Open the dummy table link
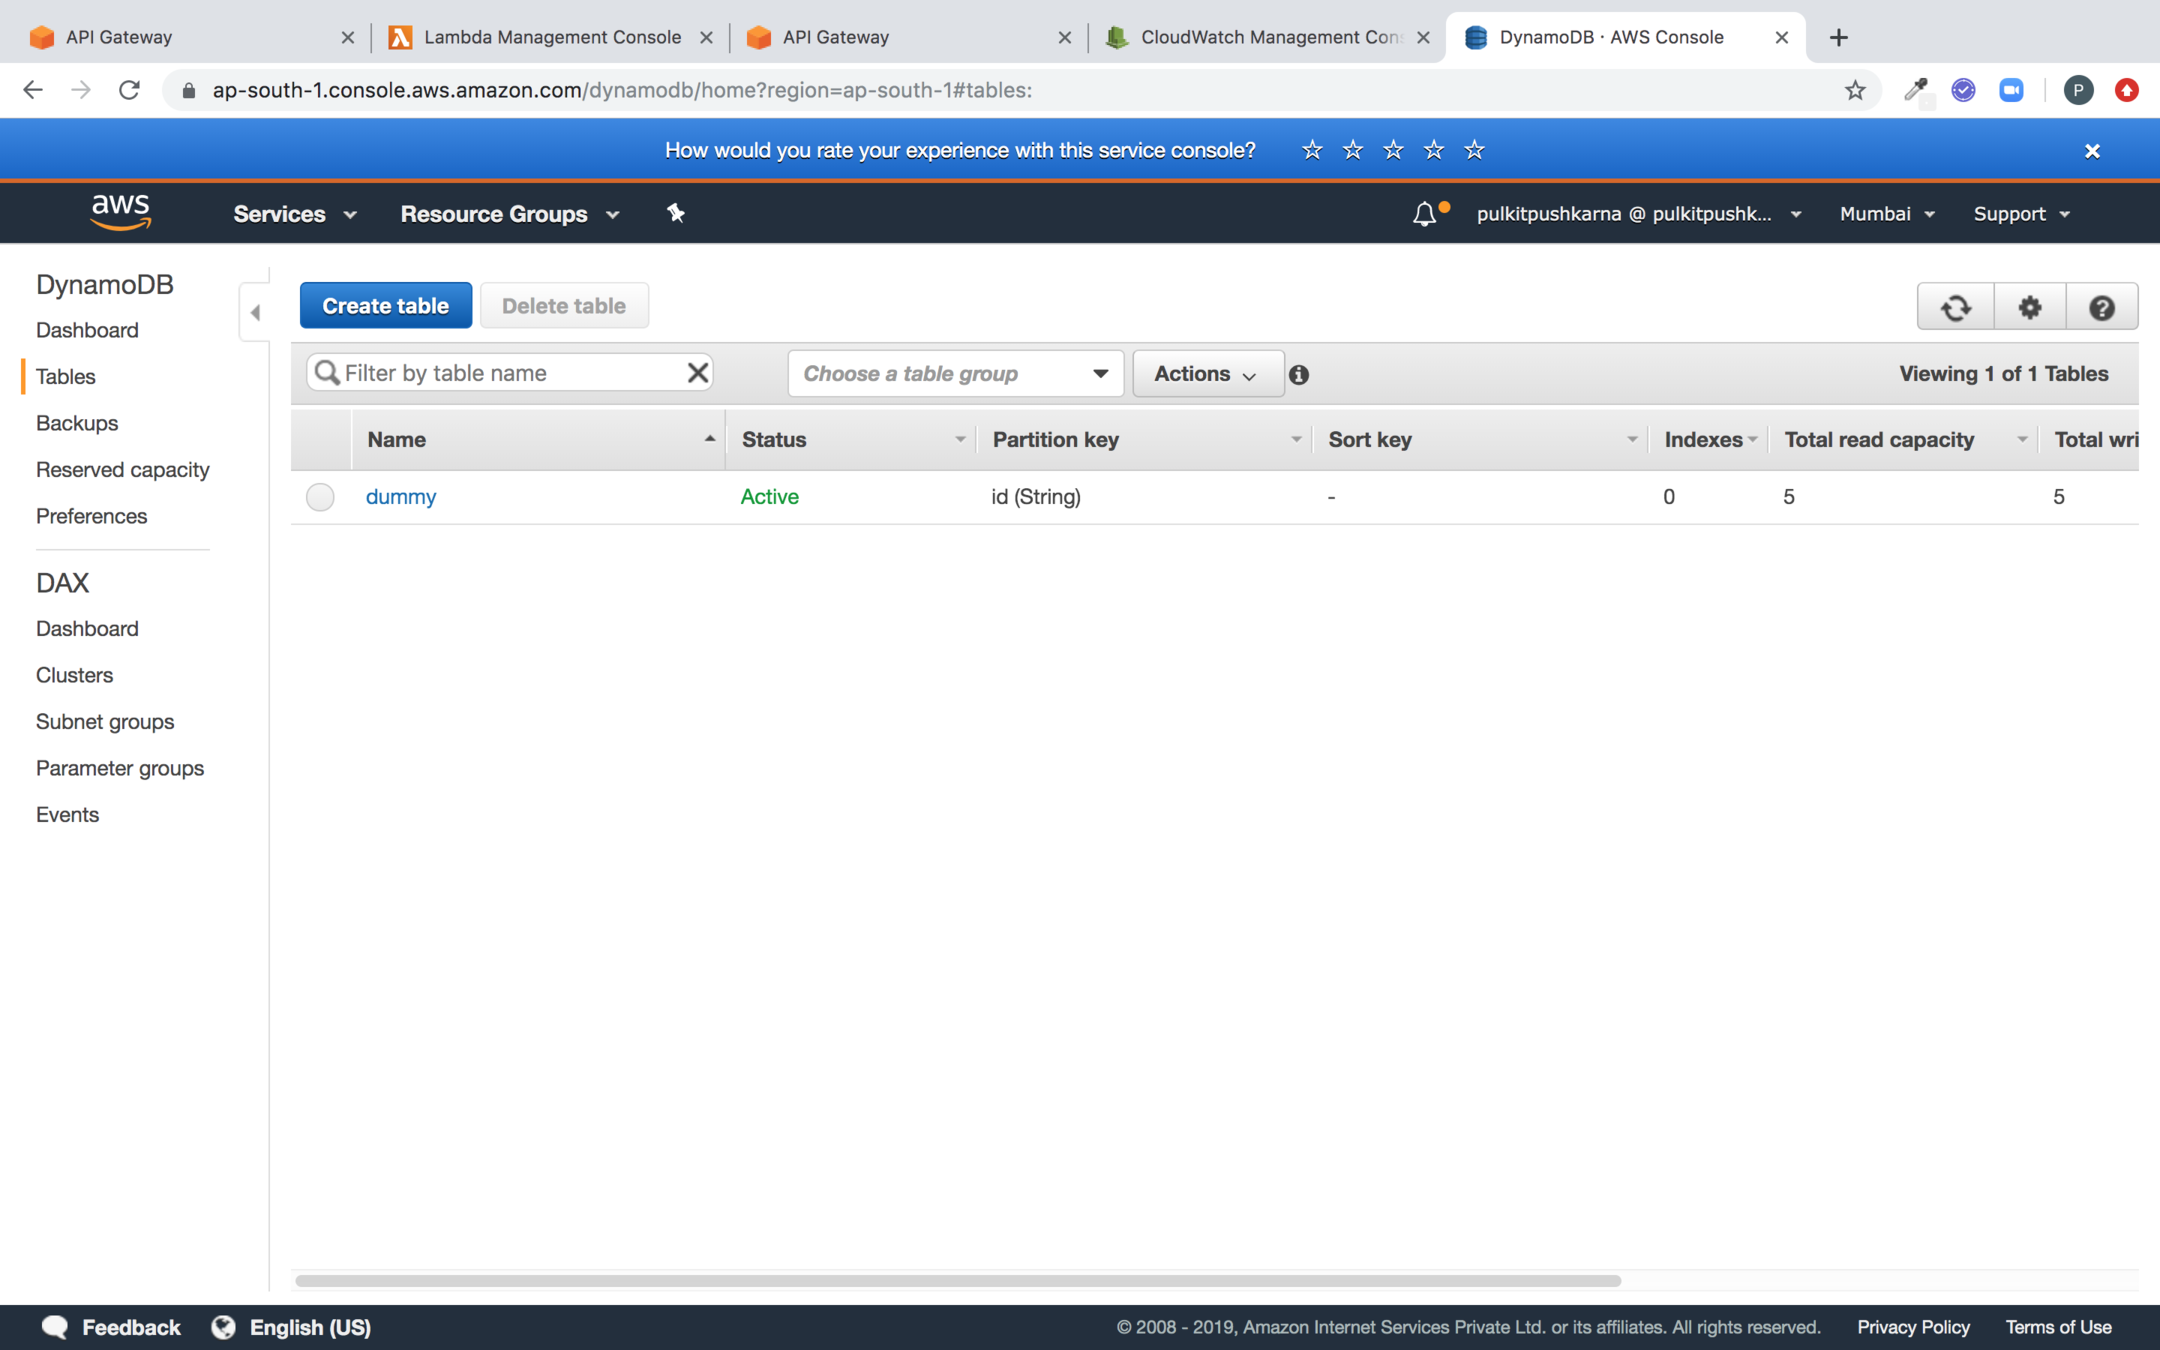The image size is (2160, 1350). click(400, 496)
